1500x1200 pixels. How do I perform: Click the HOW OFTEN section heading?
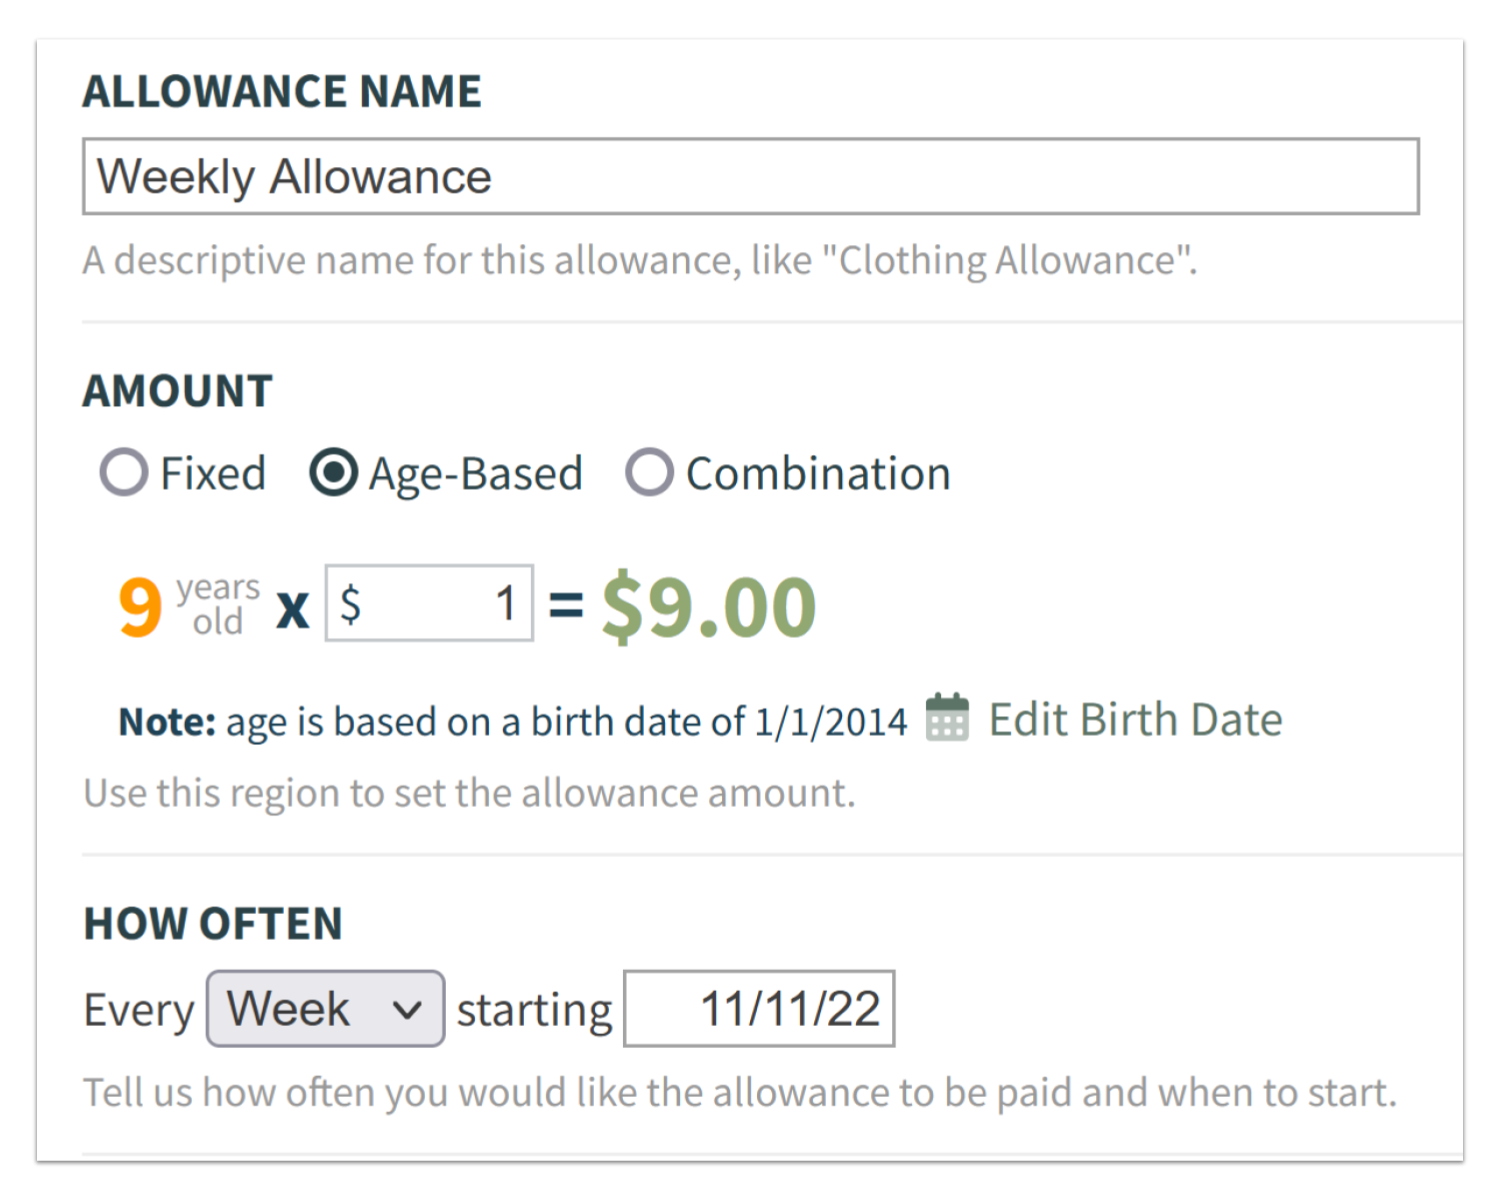pyautogui.click(x=213, y=923)
